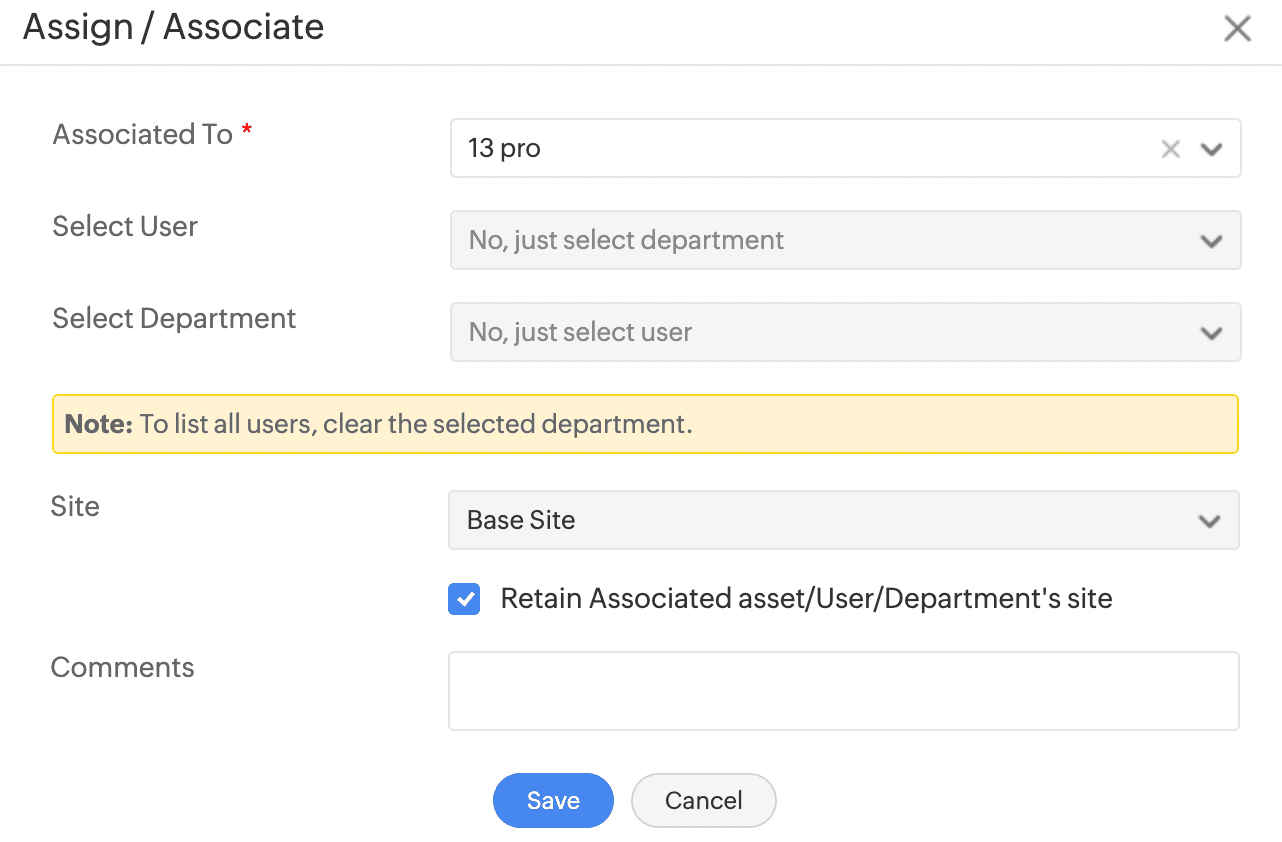Focus the Comments text box
Image resolution: width=1282 pixels, height=842 pixels.
click(843, 691)
